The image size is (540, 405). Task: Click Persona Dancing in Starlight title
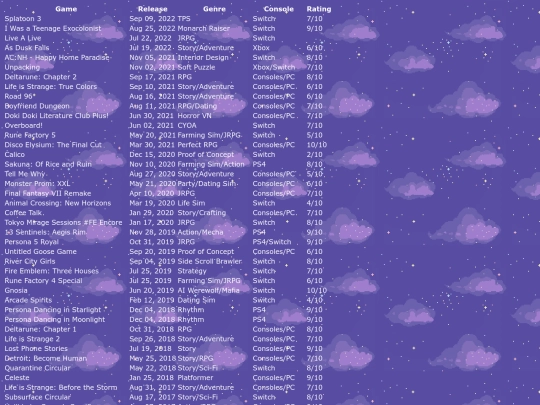53,310
